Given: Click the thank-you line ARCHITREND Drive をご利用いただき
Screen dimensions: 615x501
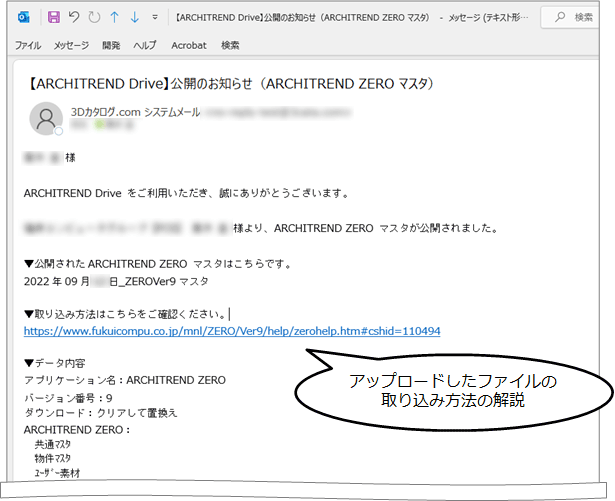Looking at the screenshot, I should [186, 193].
